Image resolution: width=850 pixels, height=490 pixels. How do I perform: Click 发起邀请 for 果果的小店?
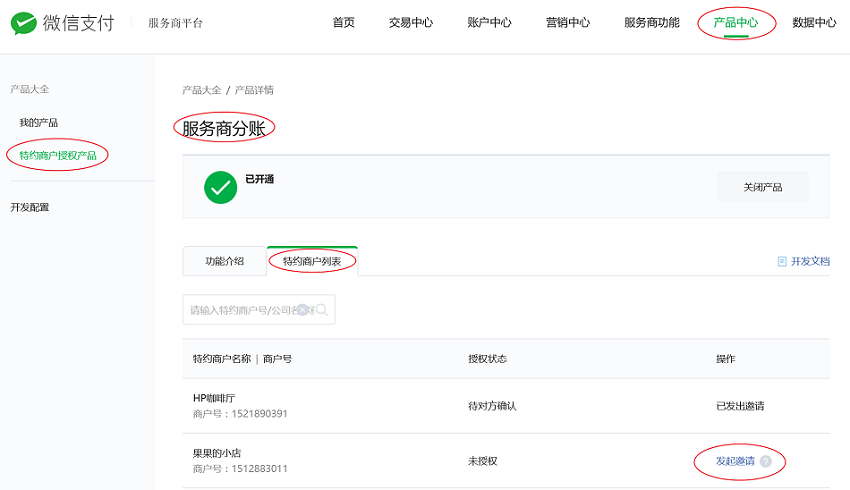coord(735,461)
